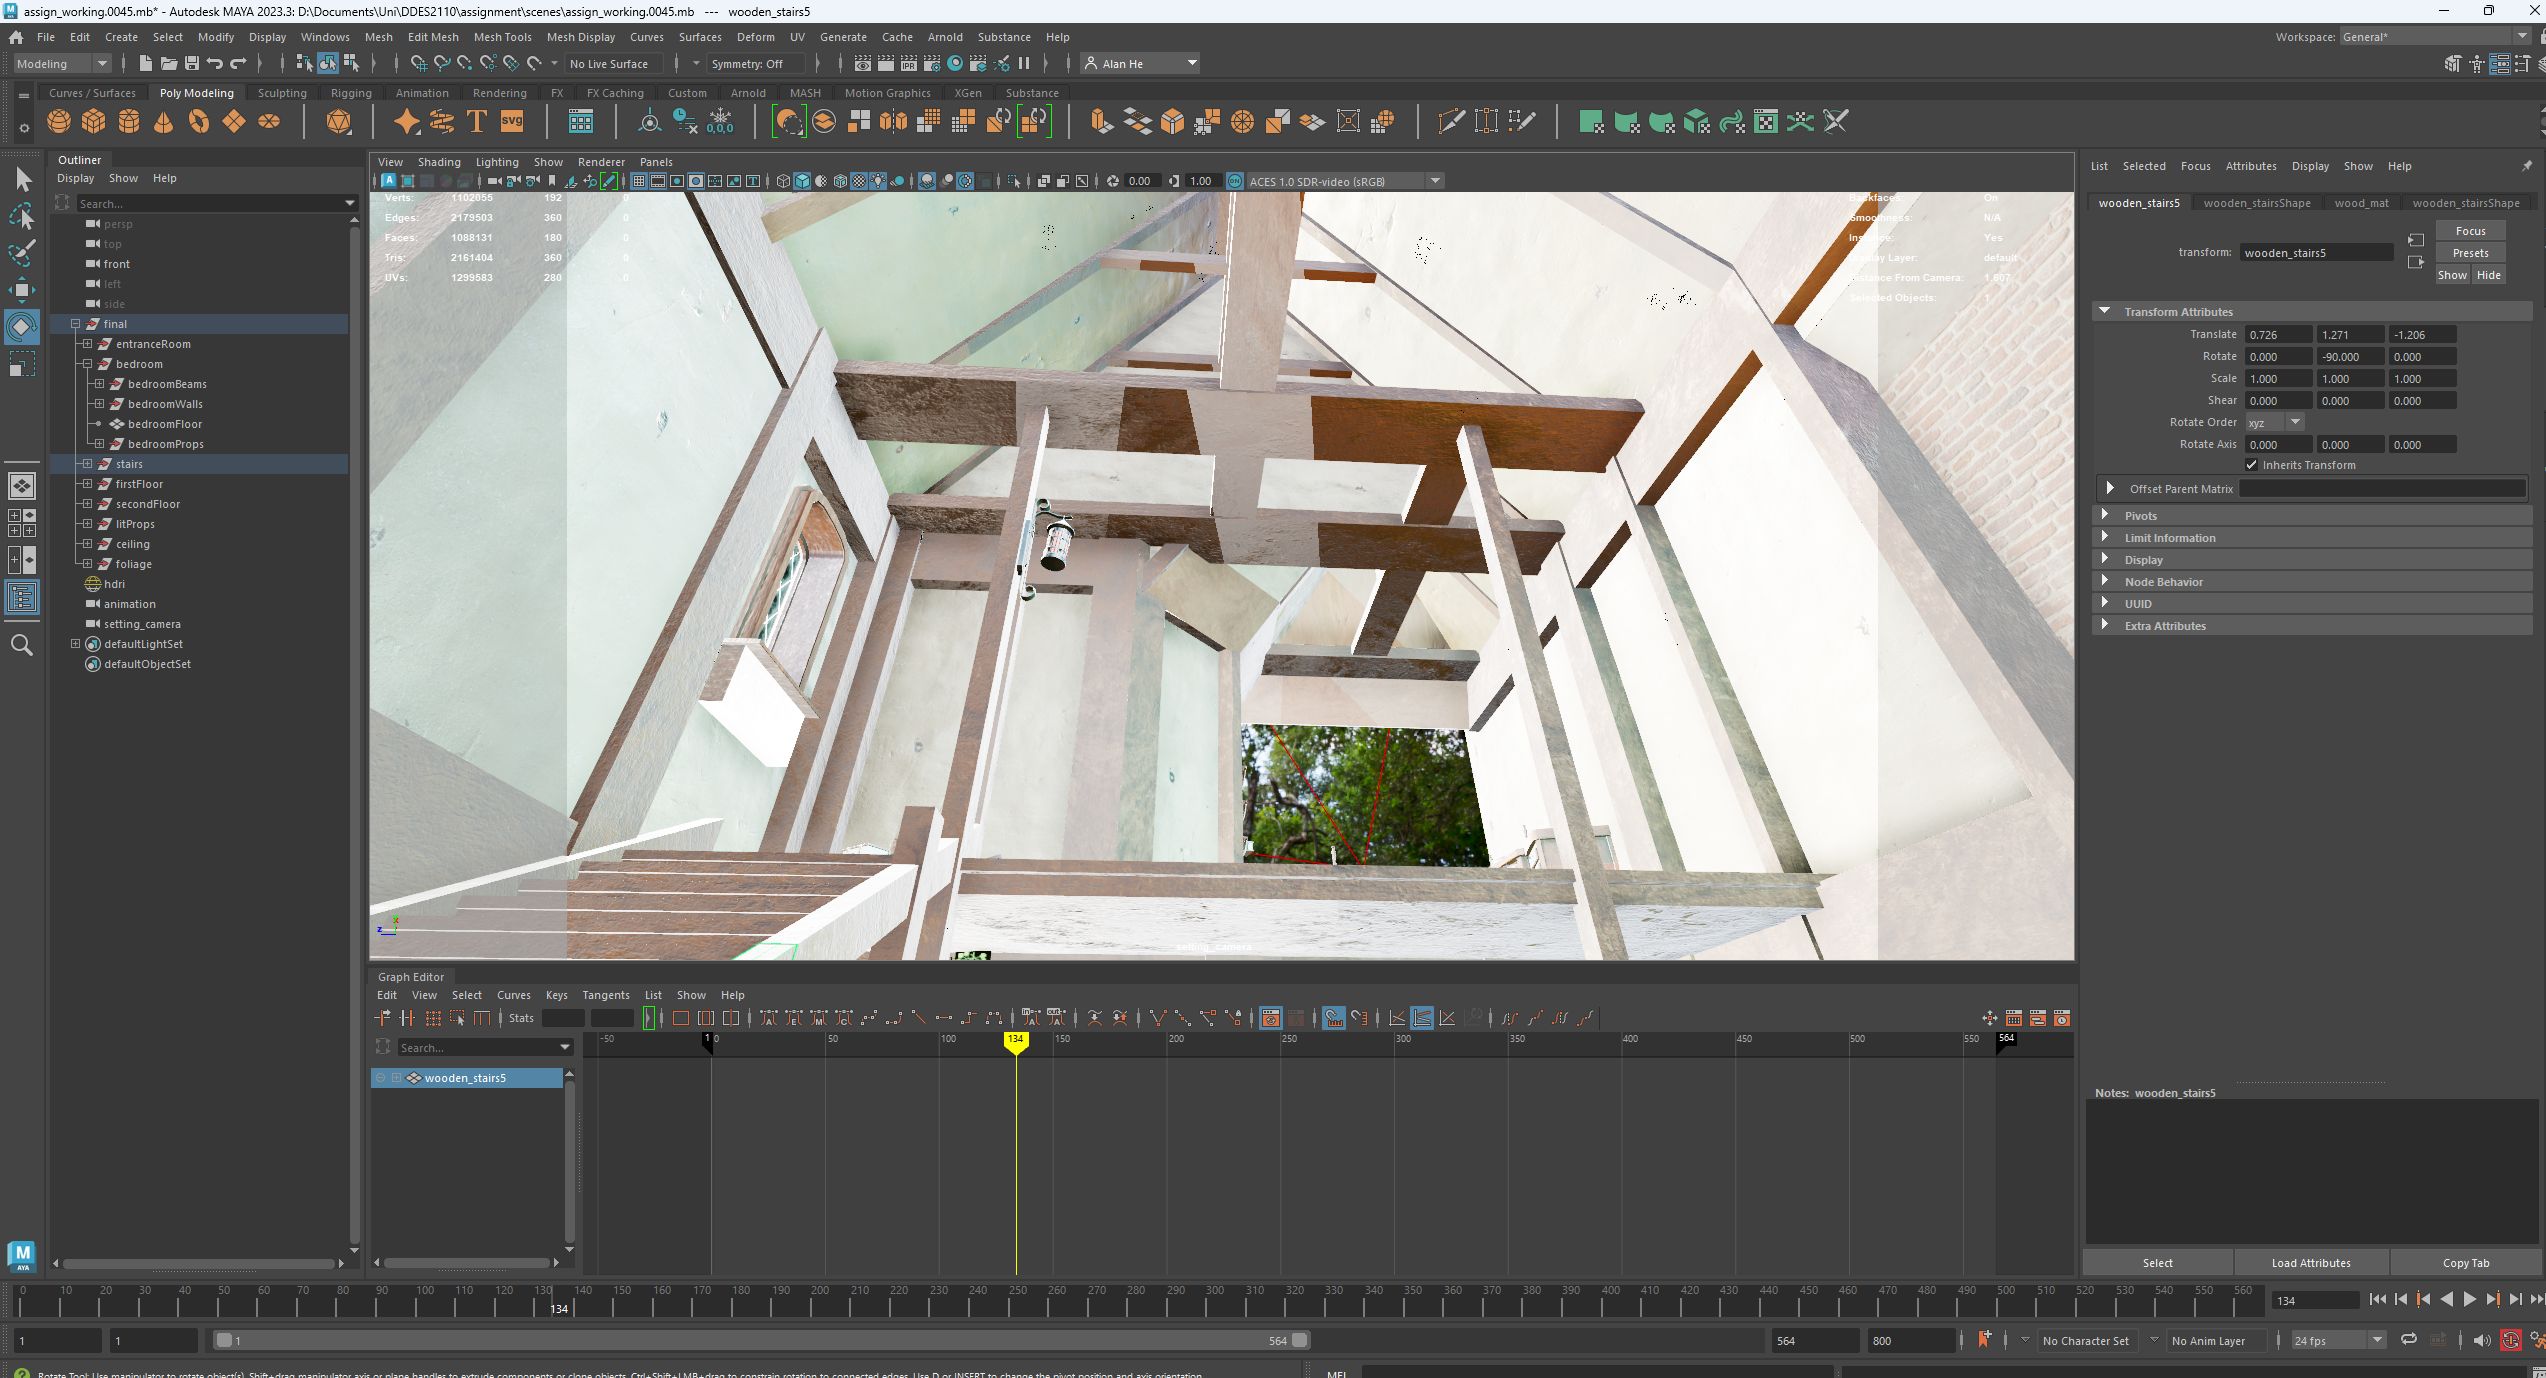Create a polygon cube from the shelf
This screenshot has width=2546, height=1378.
93,121
